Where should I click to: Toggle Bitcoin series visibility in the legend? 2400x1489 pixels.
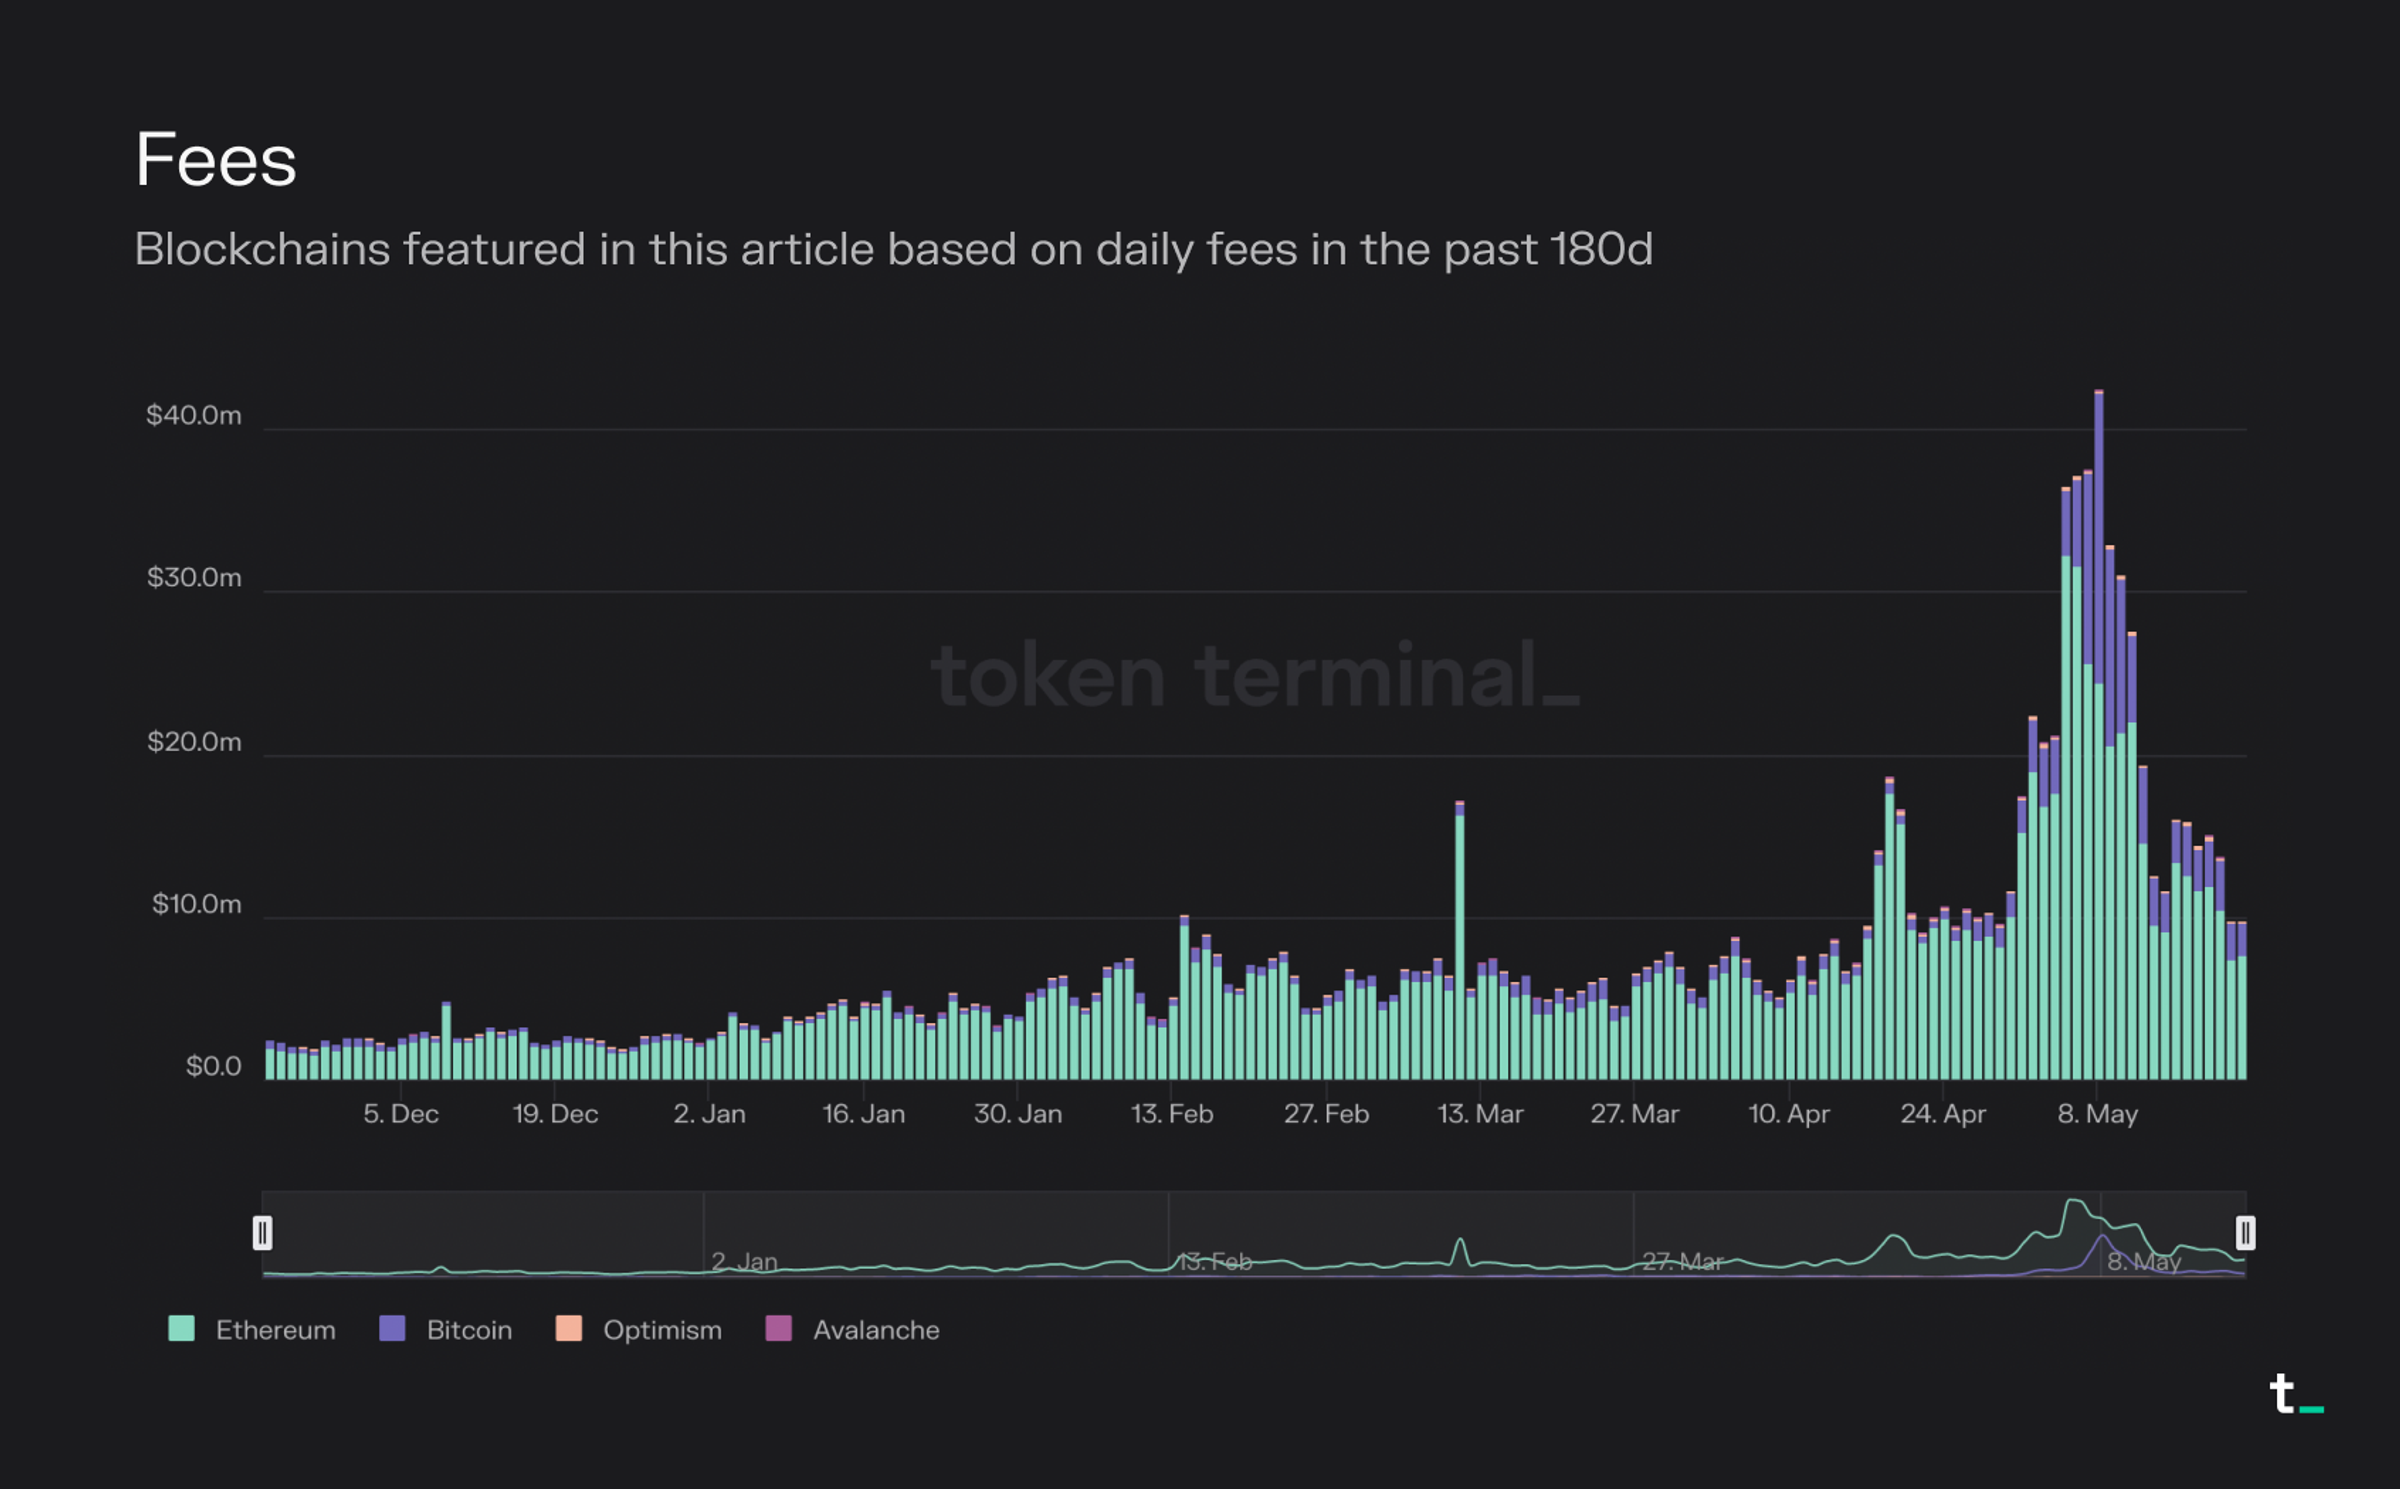coord(469,1330)
